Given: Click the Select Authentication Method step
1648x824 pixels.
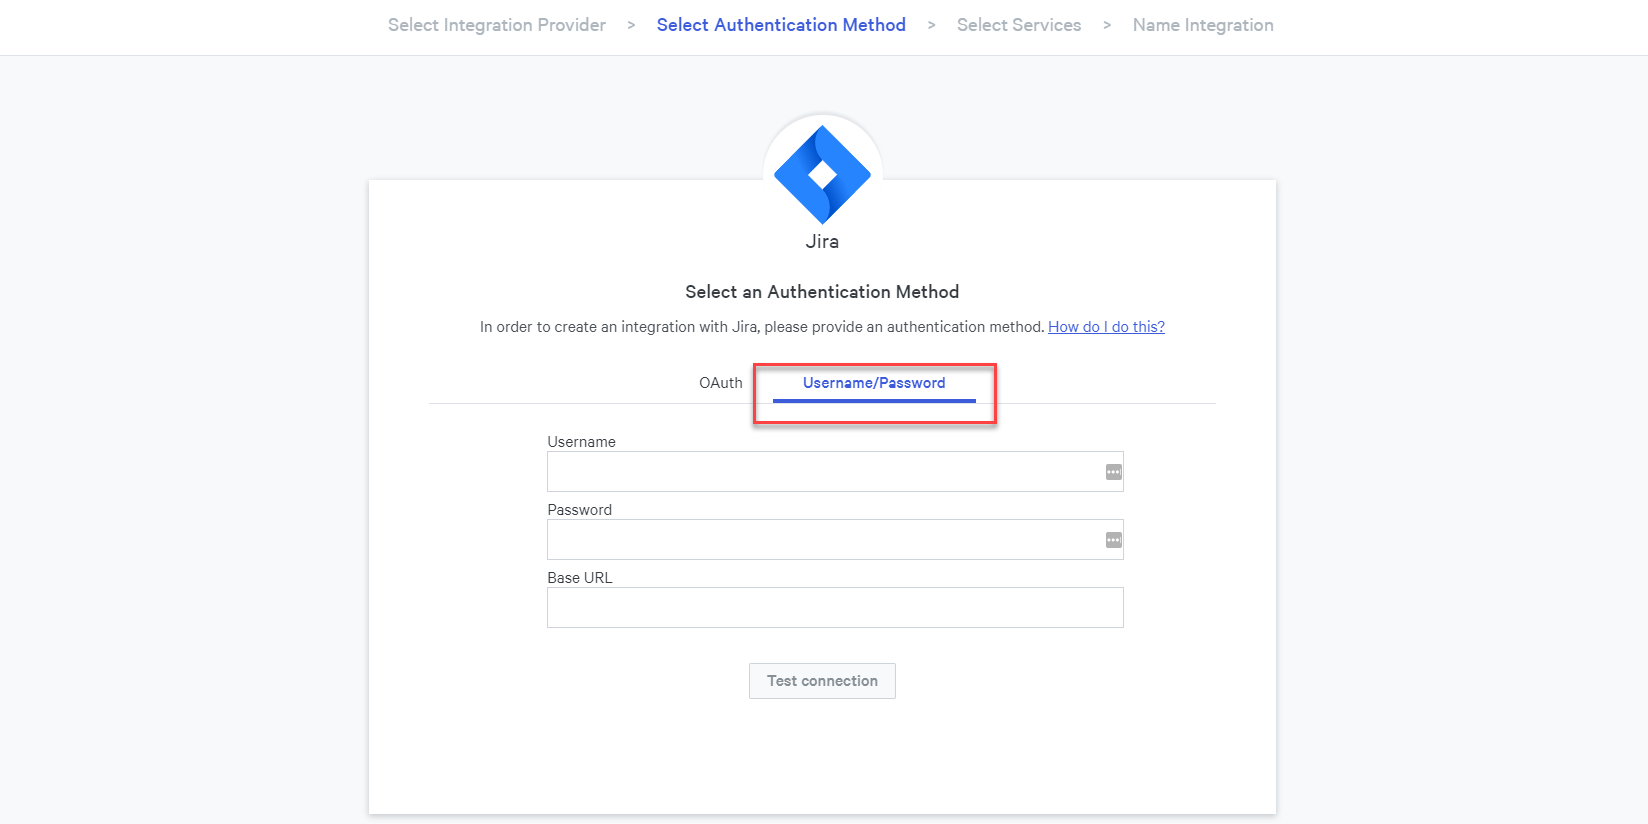Looking at the screenshot, I should [781, 25].
